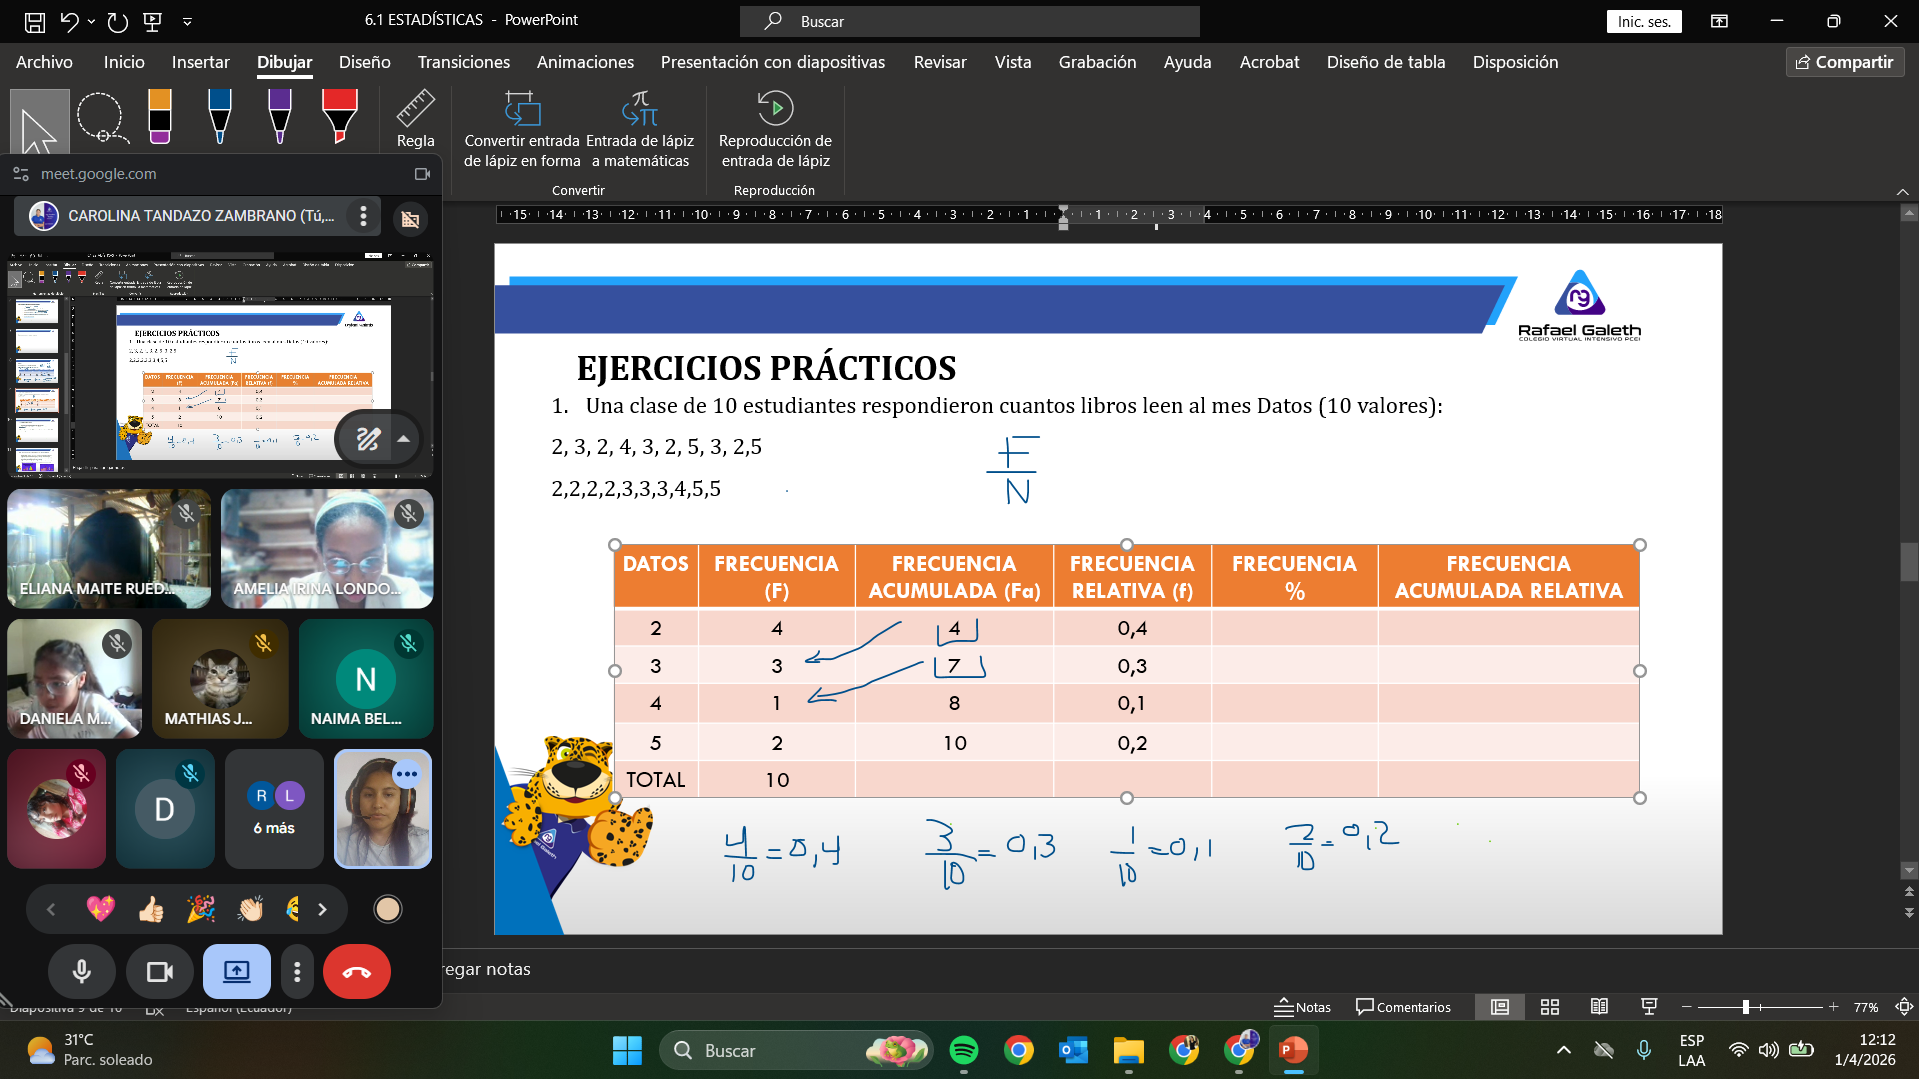Adjust the zoom slider in status bar

1745,1007
